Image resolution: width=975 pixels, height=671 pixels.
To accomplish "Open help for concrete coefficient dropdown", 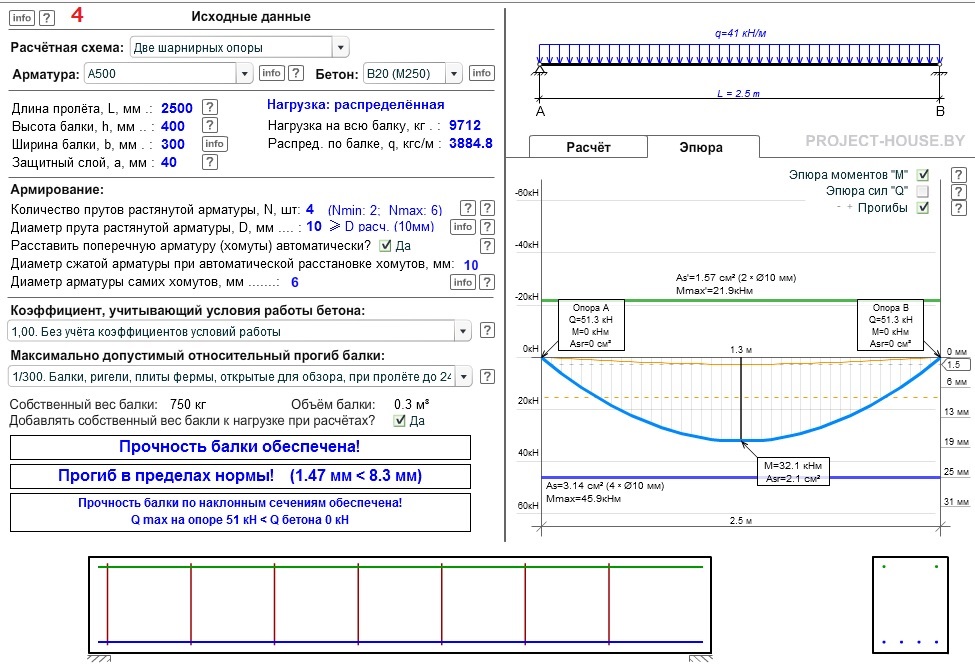I will tap(488, 330).
